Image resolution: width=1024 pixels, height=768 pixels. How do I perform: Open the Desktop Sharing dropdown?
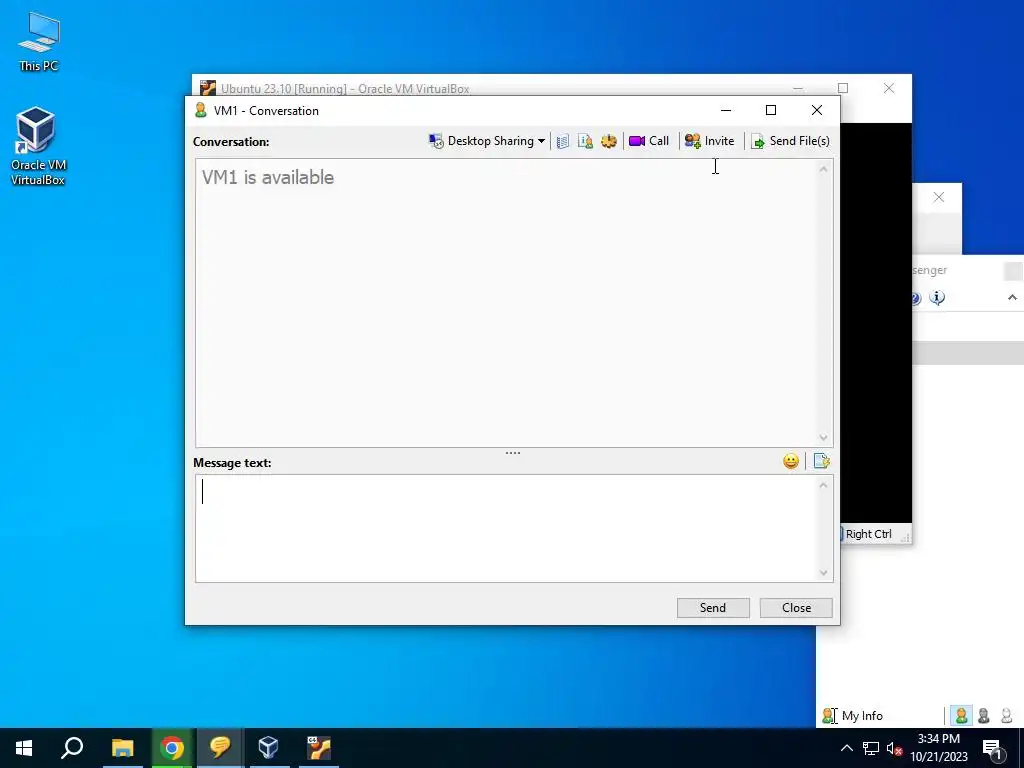(x=487, y=141)
